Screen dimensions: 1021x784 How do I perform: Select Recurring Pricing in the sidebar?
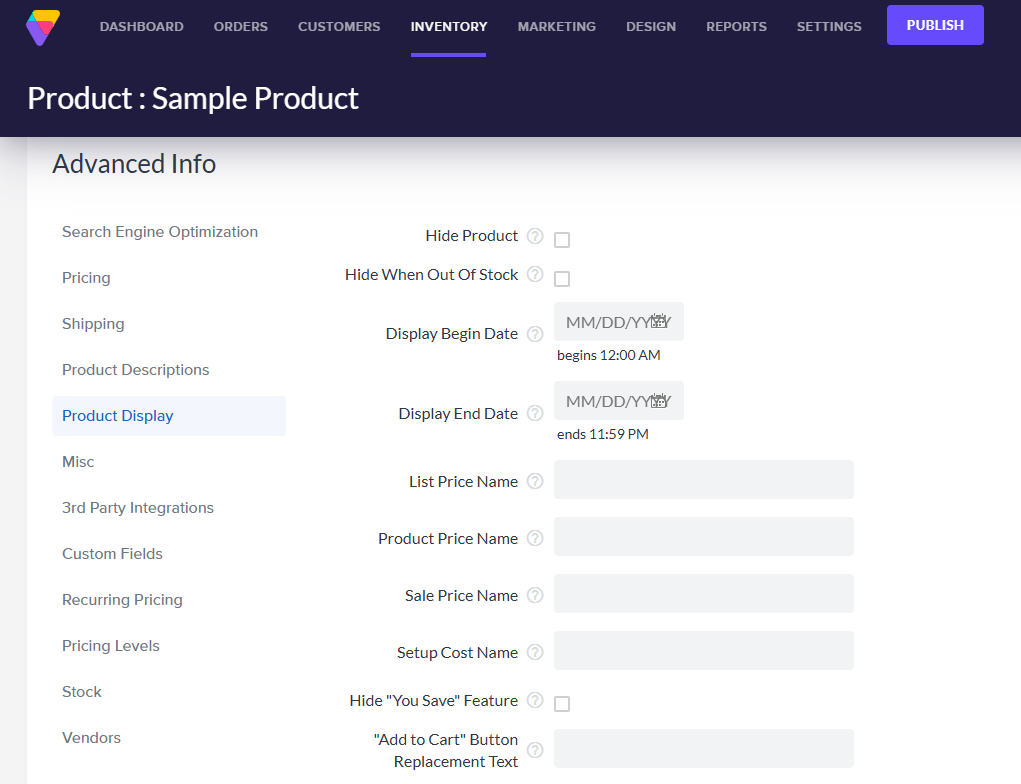pos(122,599)
